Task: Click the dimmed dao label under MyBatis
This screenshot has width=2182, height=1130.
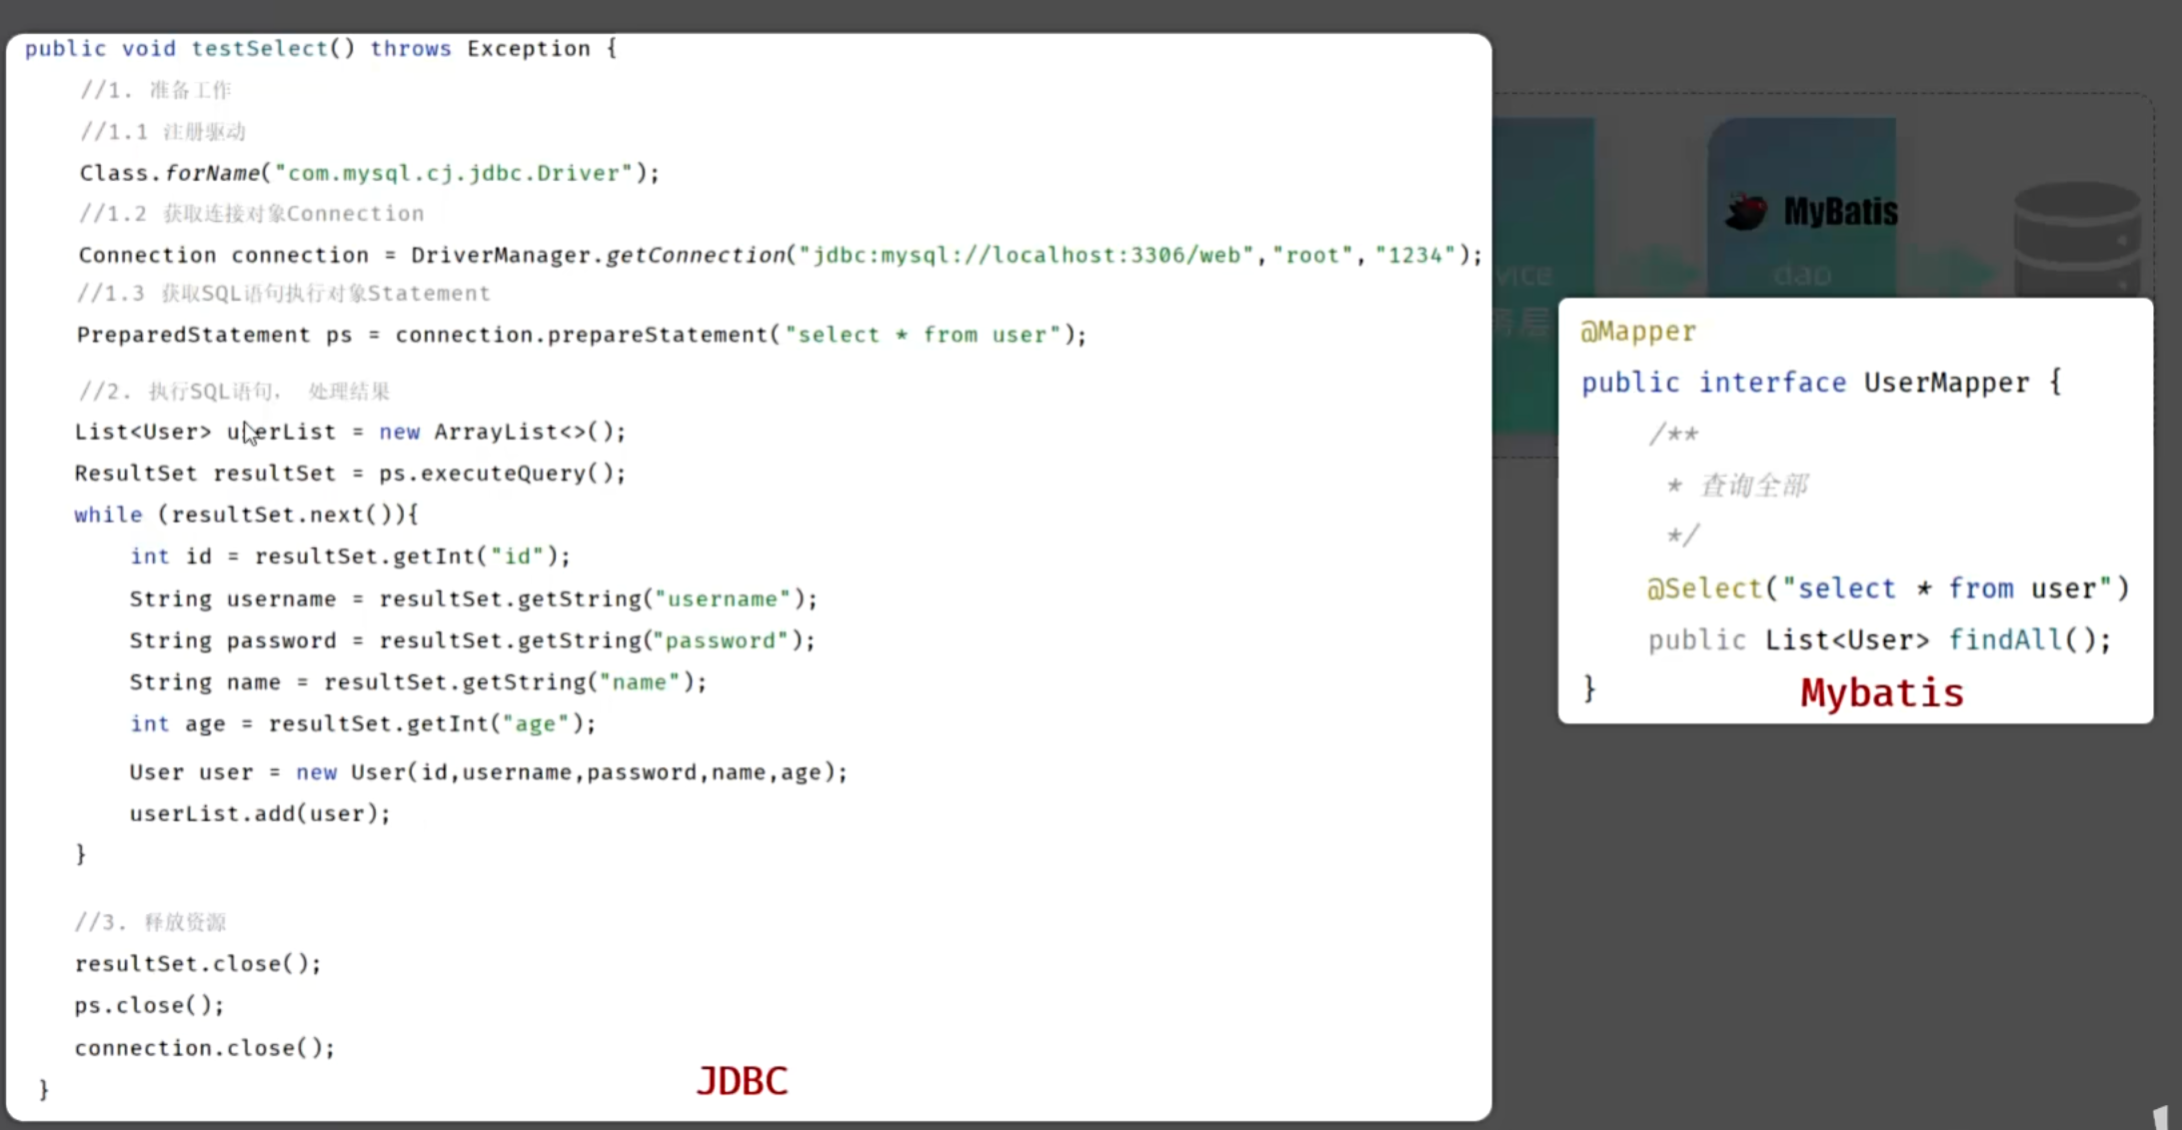Action: (x=1801, y=274)
